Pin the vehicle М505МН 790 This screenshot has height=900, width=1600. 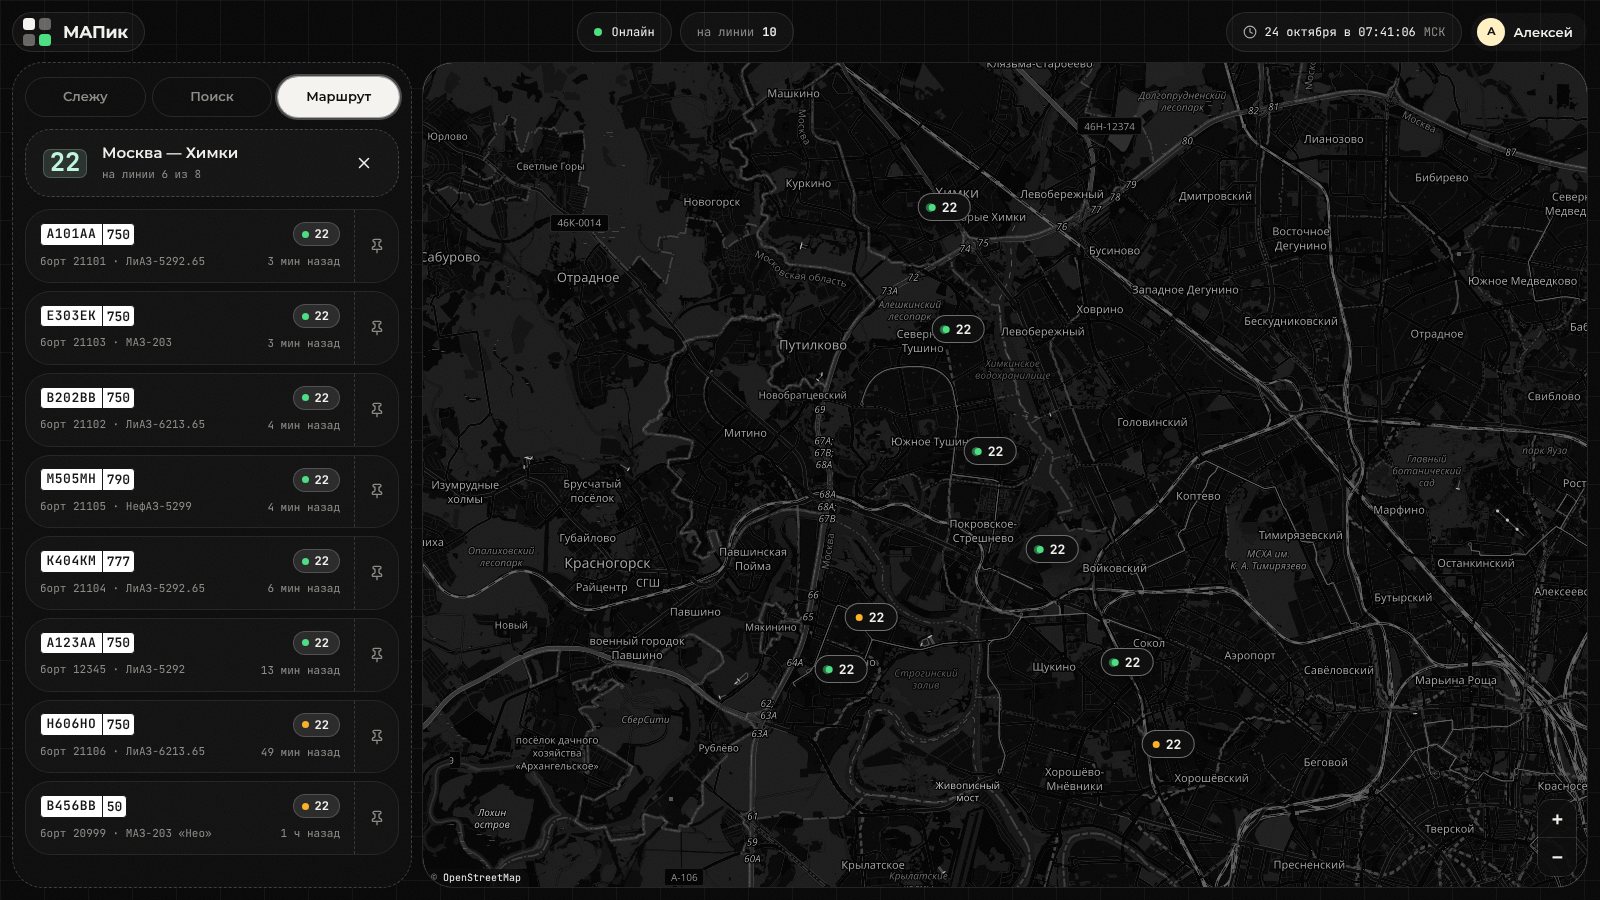click(x=377, y=491)
